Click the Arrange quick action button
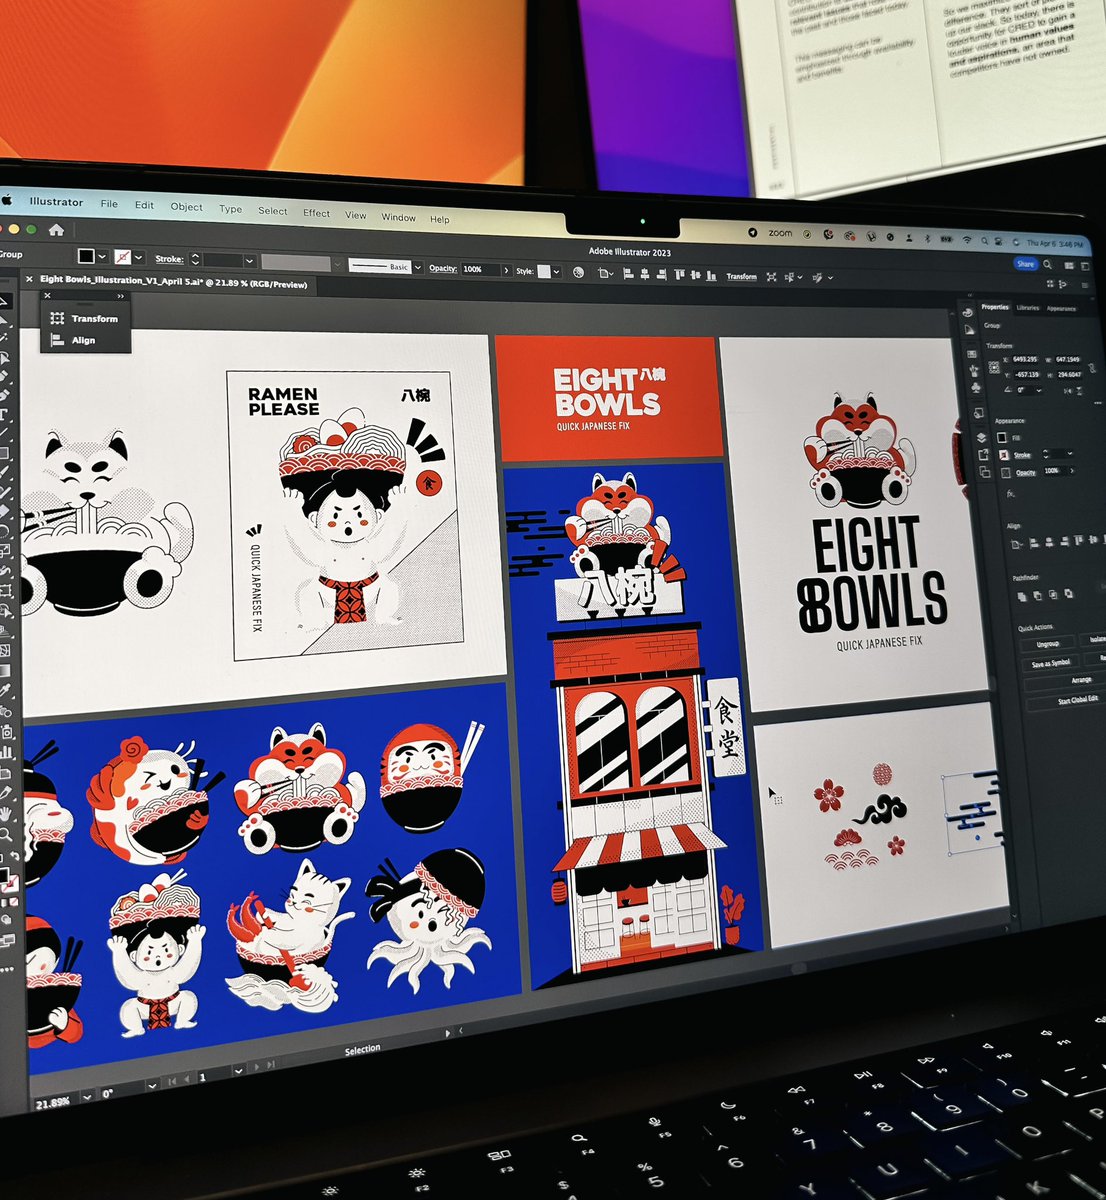 [x=1081, y=680]
